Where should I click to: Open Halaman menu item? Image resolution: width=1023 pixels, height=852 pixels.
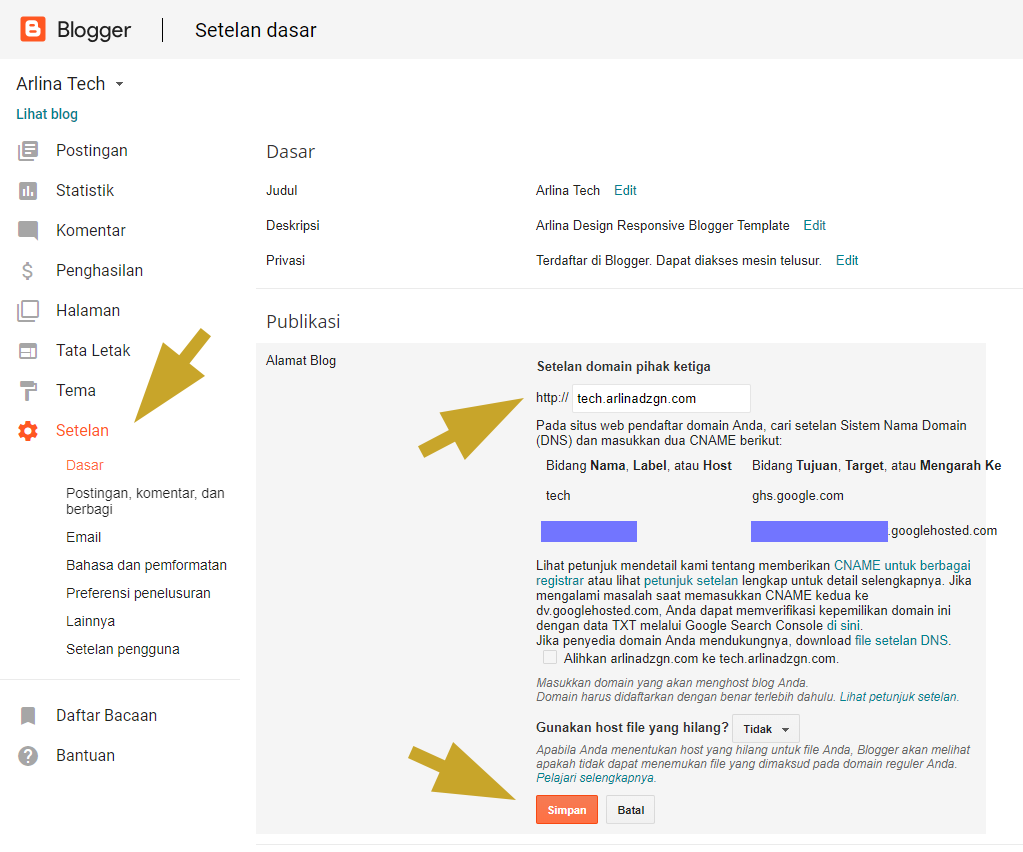tap(88, 311)
